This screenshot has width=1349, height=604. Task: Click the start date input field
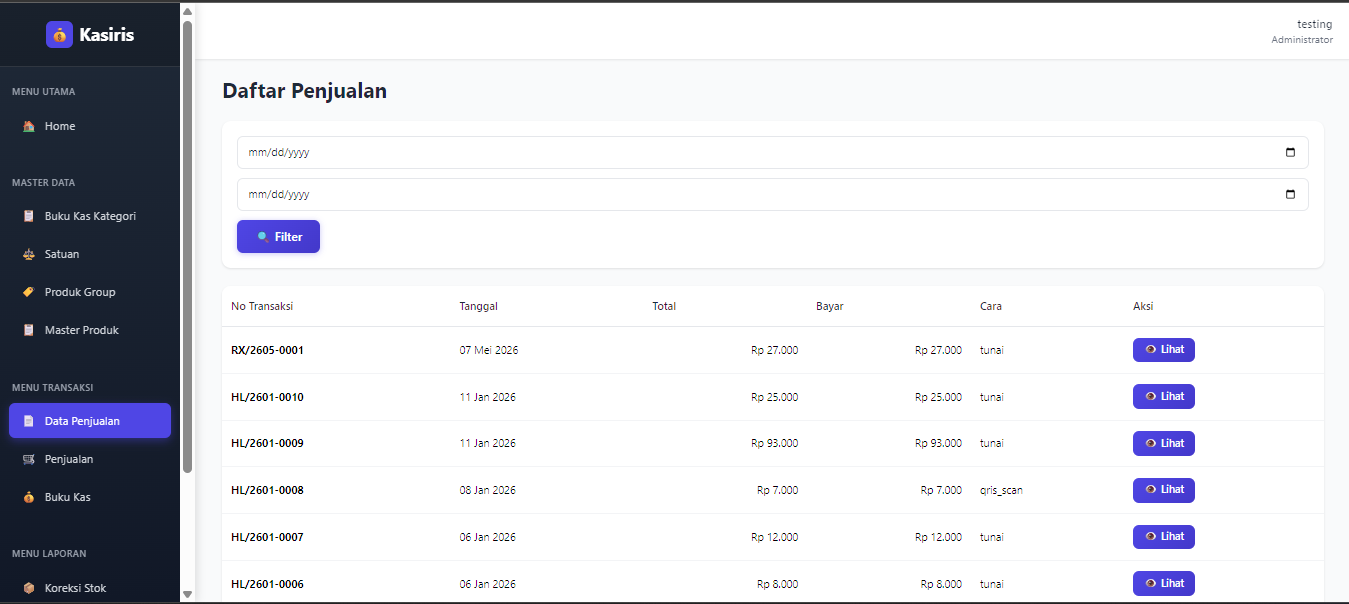point(772,153)
